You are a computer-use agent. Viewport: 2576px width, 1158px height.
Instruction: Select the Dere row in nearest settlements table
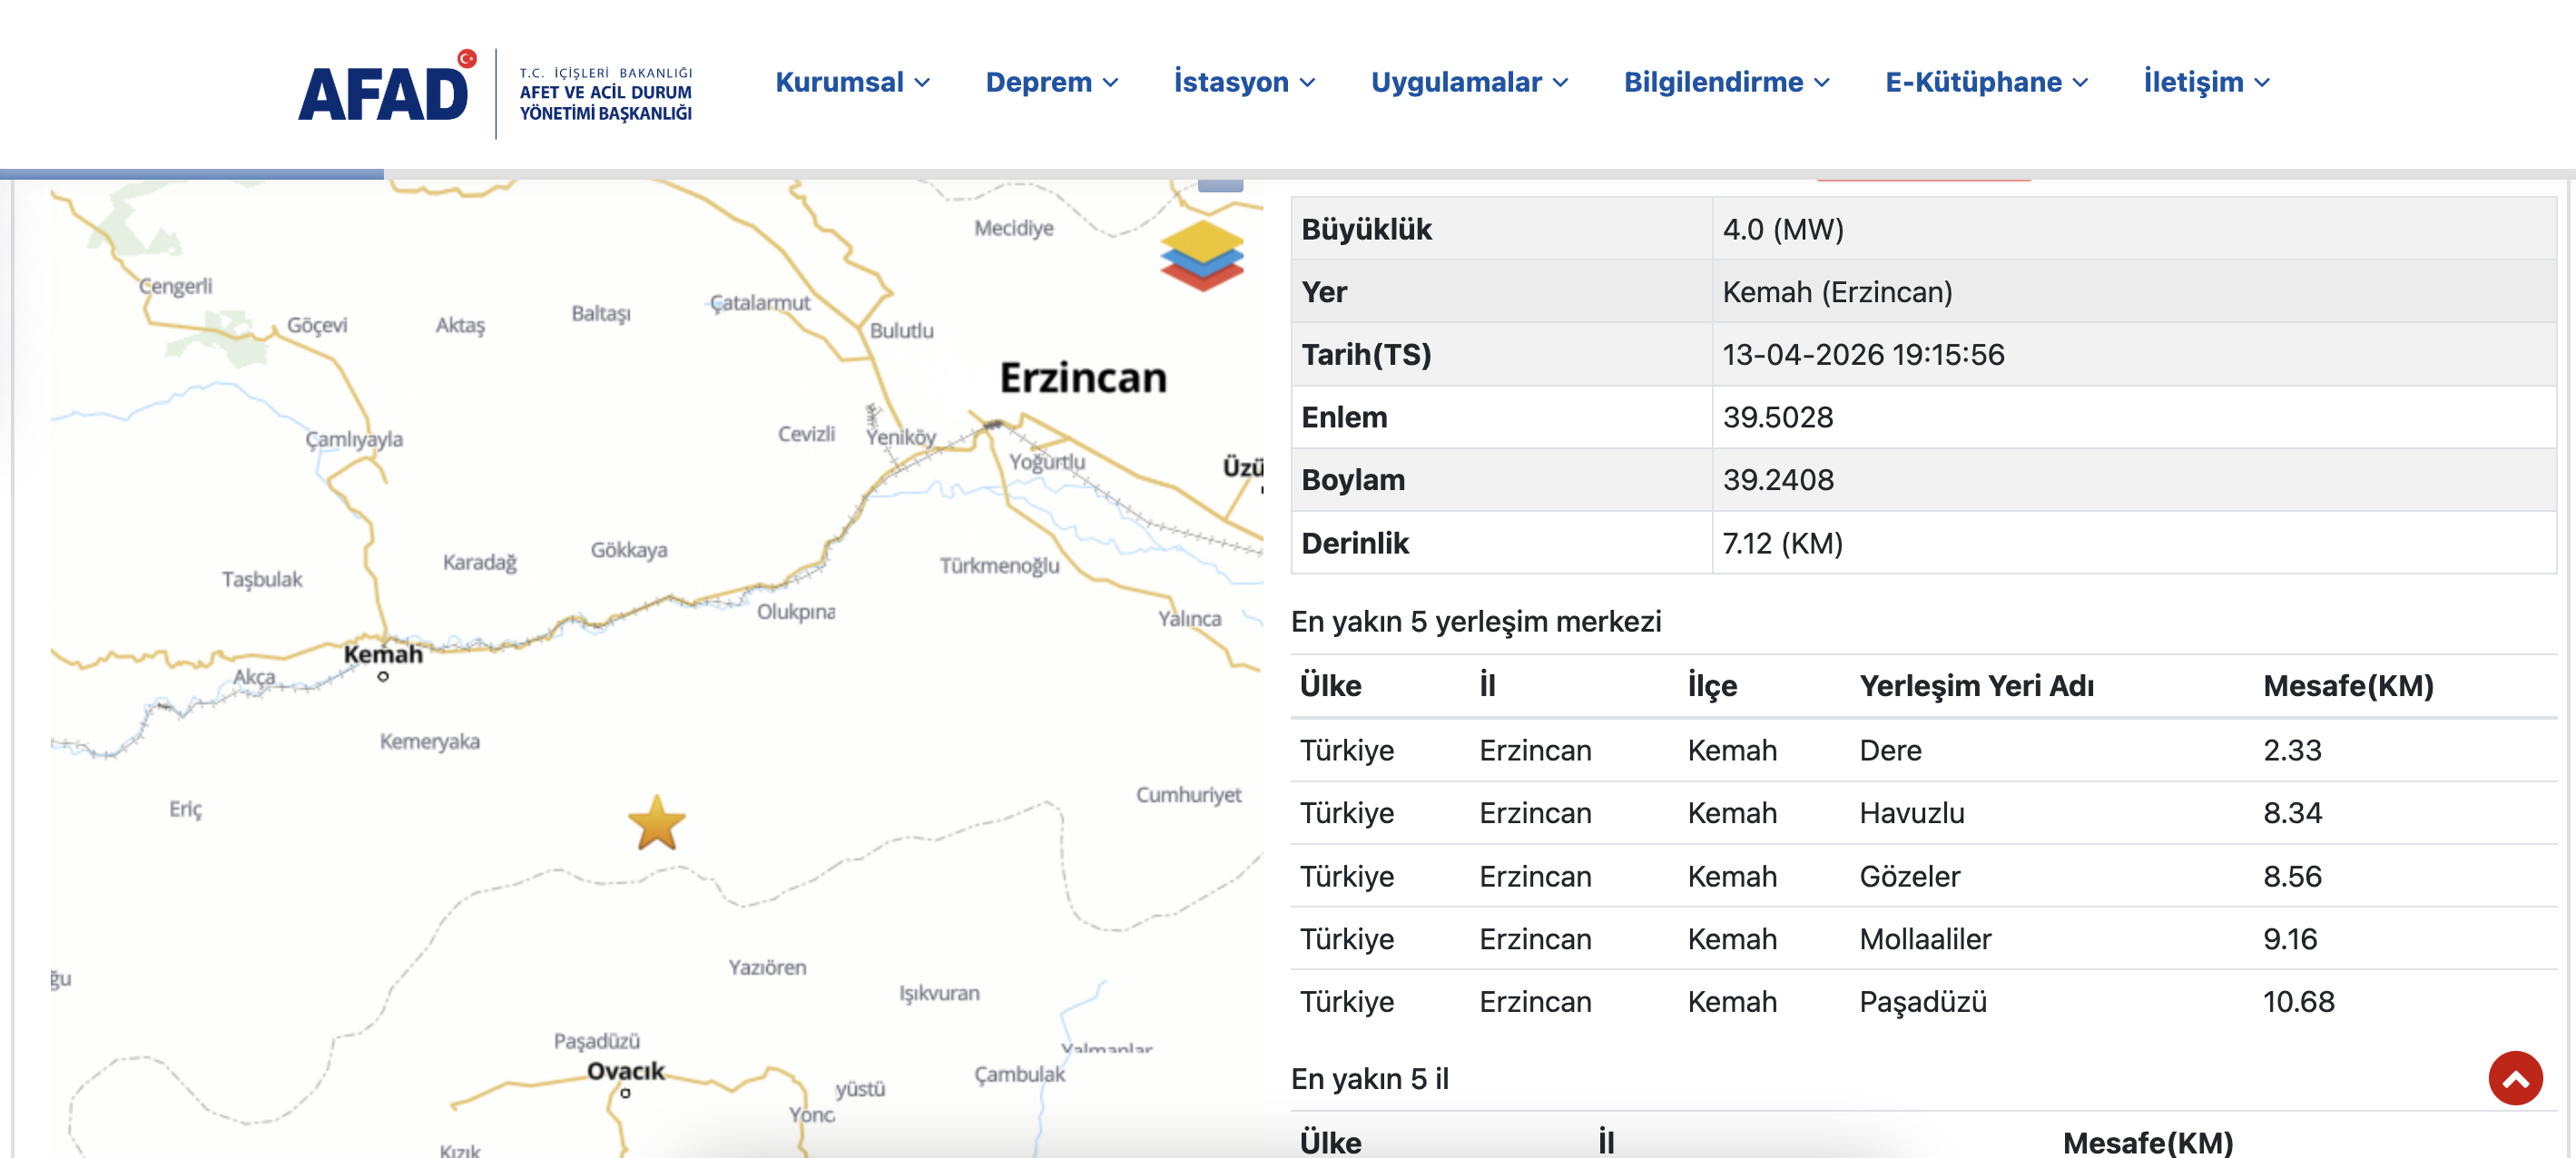pos(1890,750)
